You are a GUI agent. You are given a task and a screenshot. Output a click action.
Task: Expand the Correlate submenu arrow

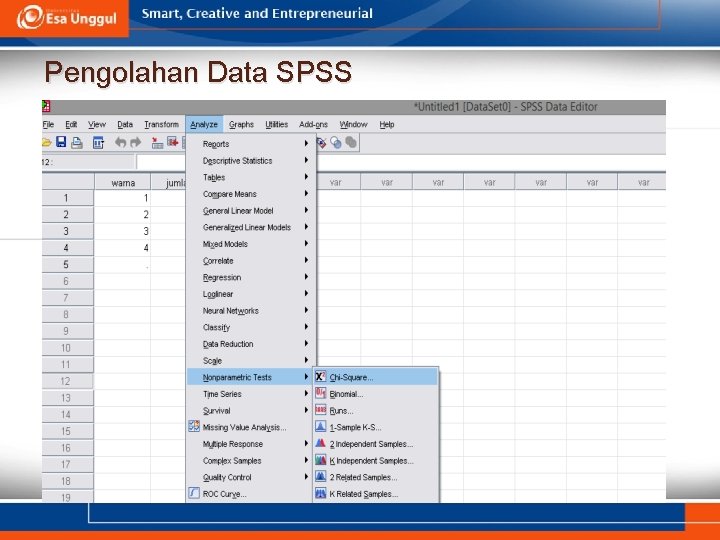306,260
